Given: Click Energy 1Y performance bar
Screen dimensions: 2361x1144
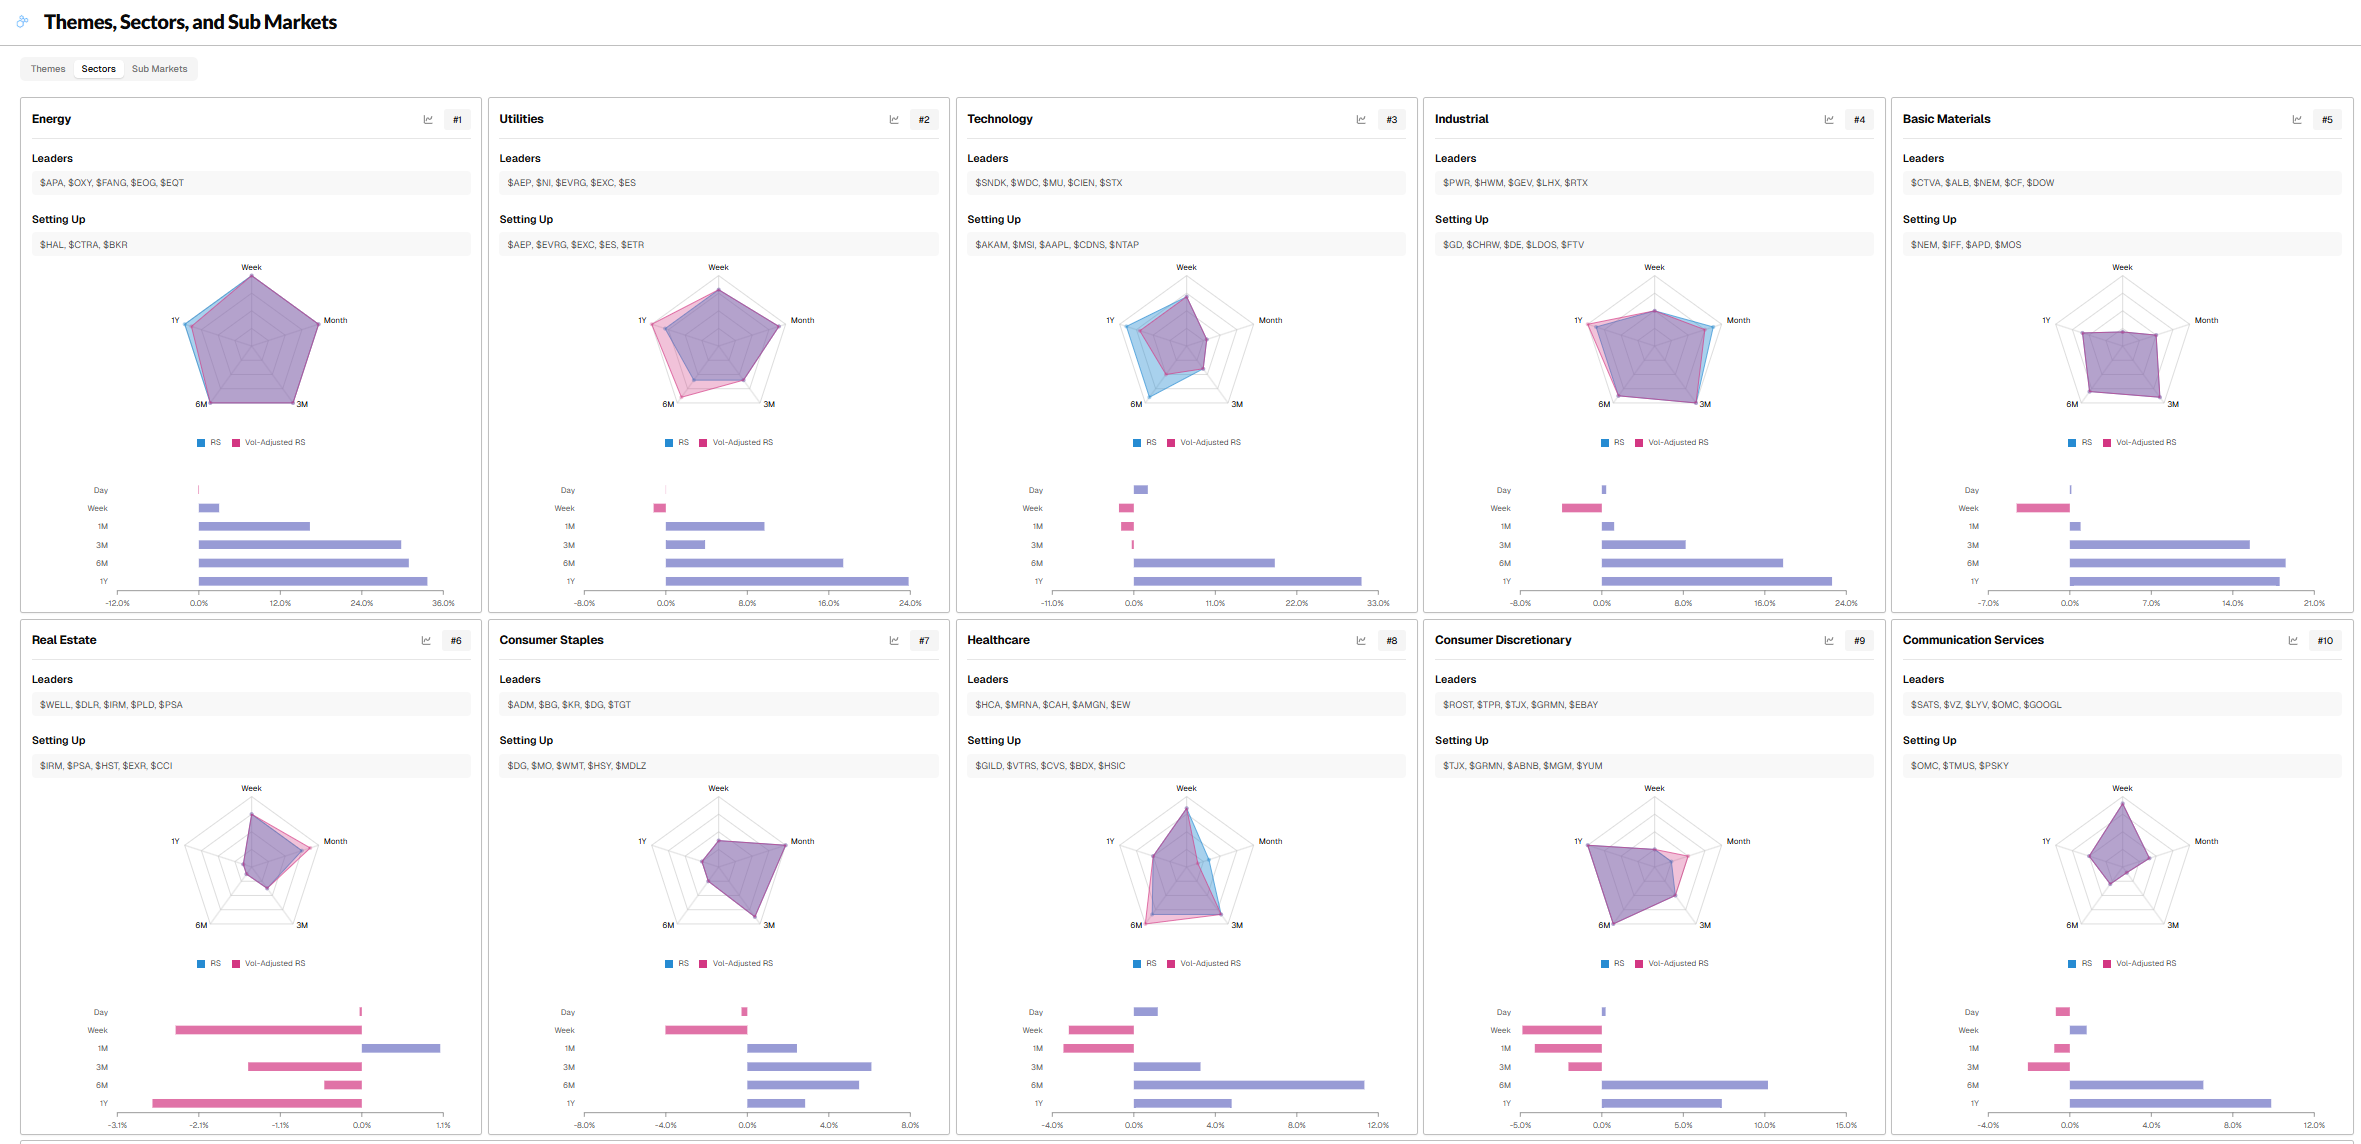Looking at the screenshot, I should (312, 581).
